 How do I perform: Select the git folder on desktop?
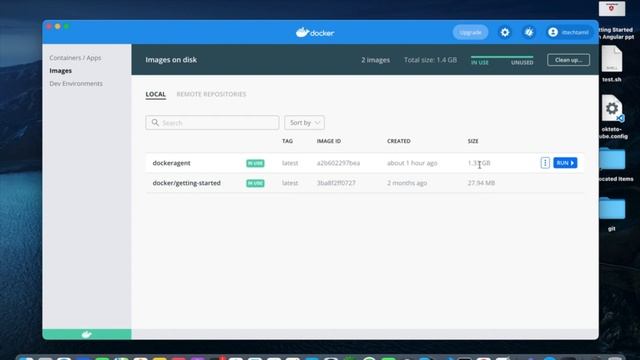(612, 214)
